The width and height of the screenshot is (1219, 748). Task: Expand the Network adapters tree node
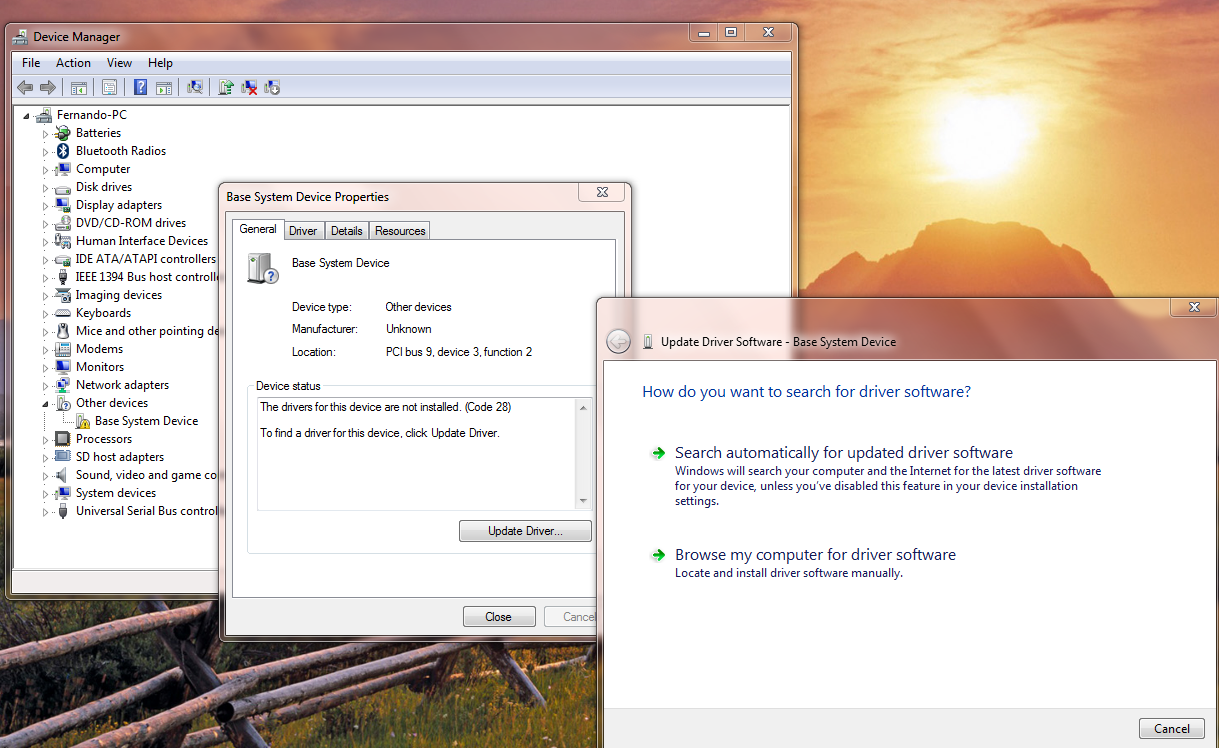tap(43, 384)
